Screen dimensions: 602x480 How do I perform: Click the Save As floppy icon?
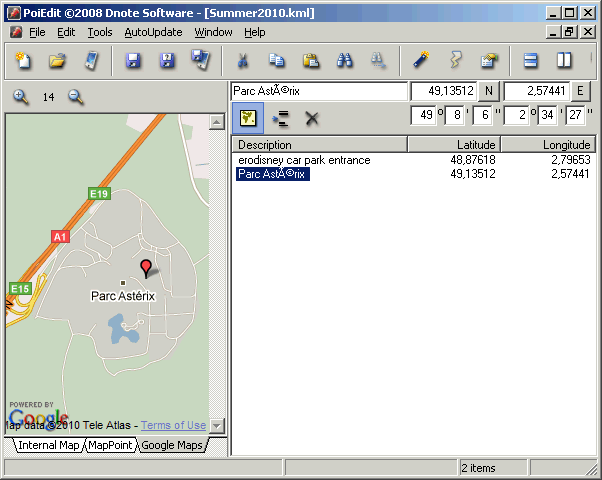click(167, 61)
